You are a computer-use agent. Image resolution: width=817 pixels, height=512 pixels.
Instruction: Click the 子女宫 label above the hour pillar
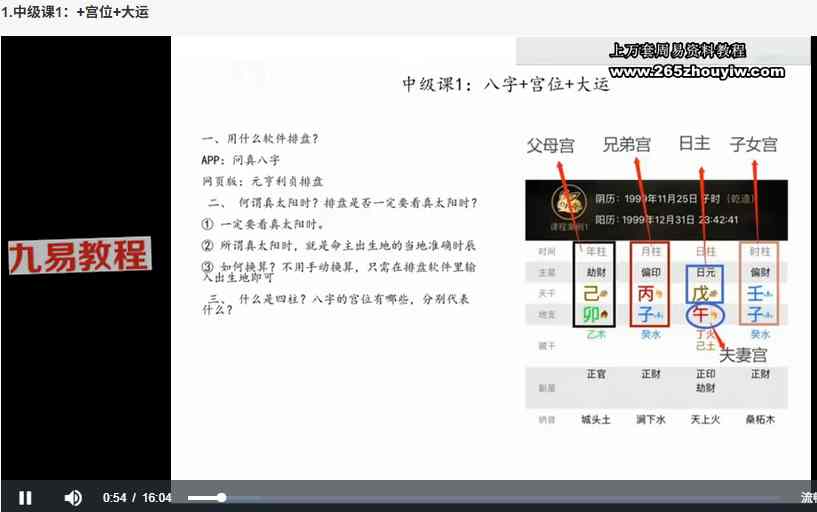click(754, 145)
